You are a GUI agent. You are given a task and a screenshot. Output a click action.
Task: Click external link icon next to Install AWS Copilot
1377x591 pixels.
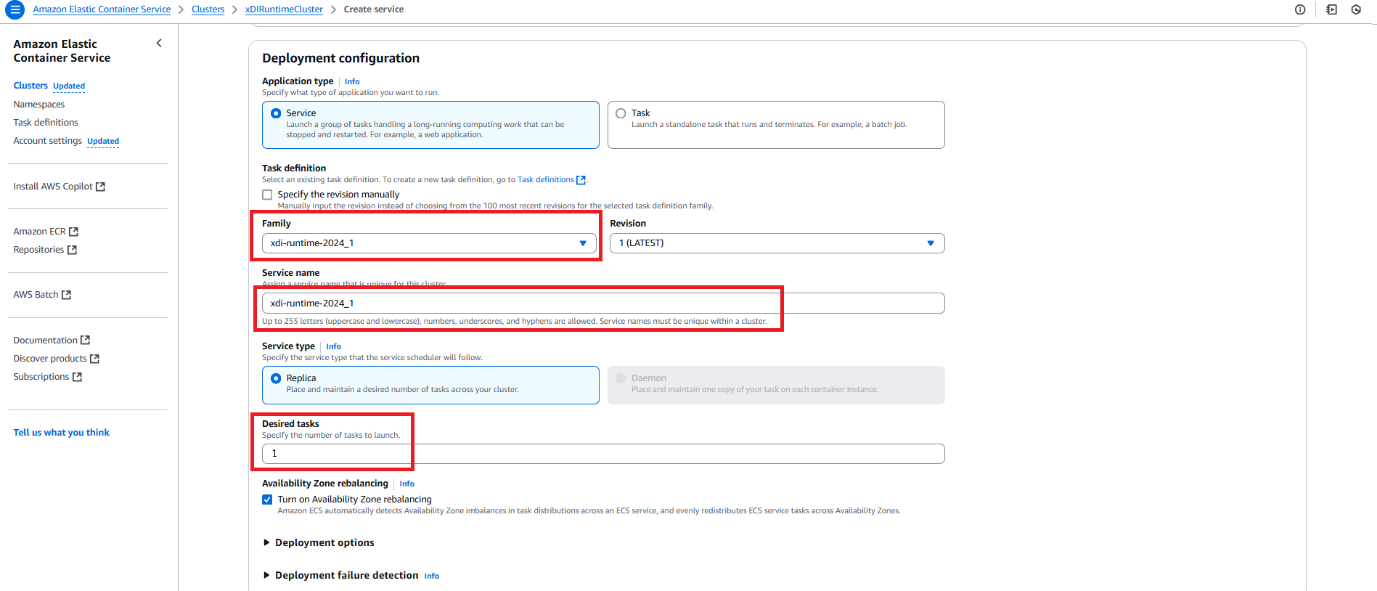[100, 187]
